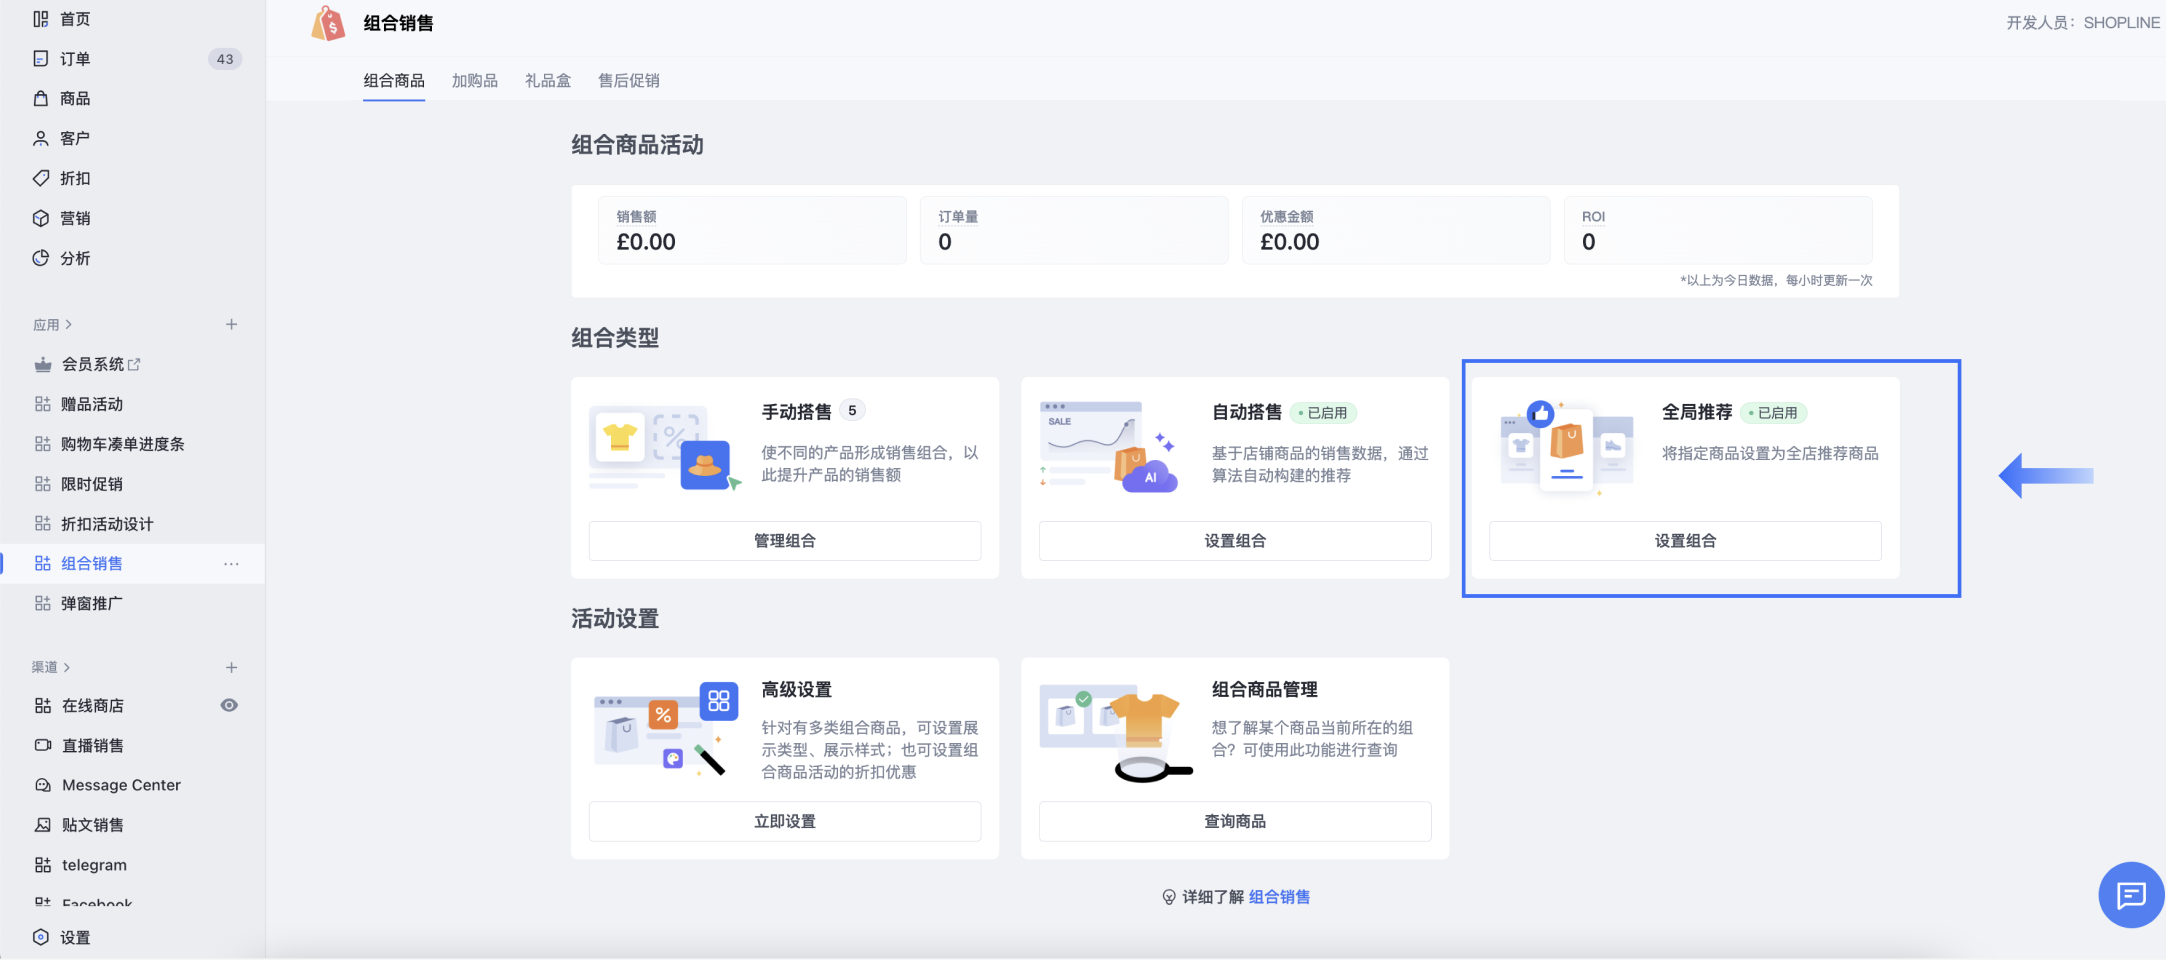Screen dimensions: 2166x960
Task: Click the Analytics (分析) pie chart icon
Action: [41, 258]
